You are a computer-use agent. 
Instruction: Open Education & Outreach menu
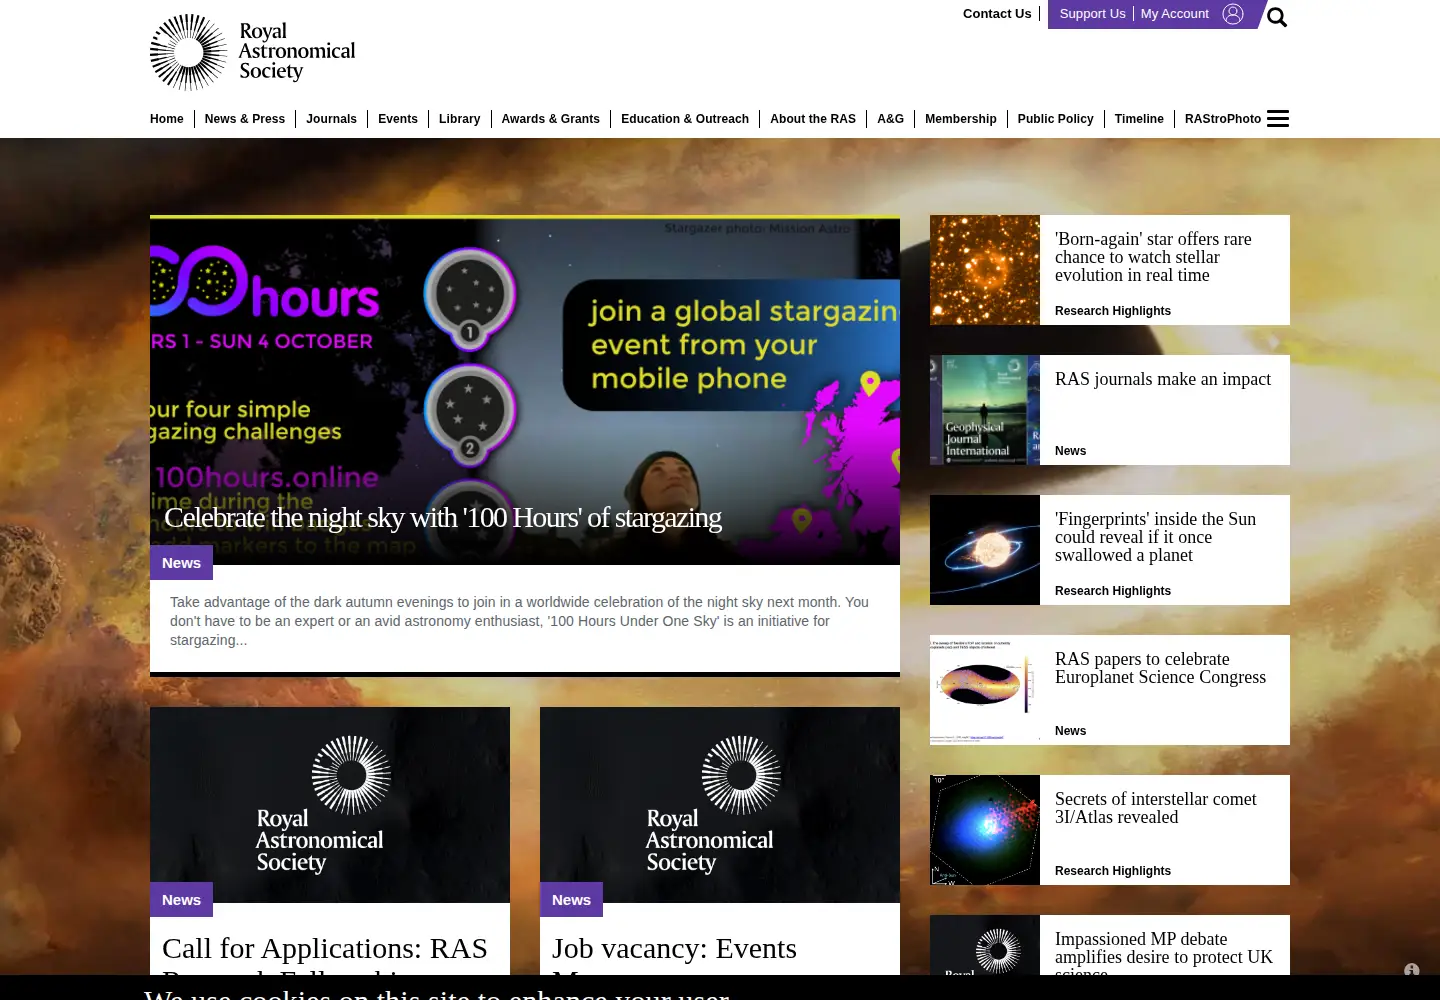coord(685,119)
